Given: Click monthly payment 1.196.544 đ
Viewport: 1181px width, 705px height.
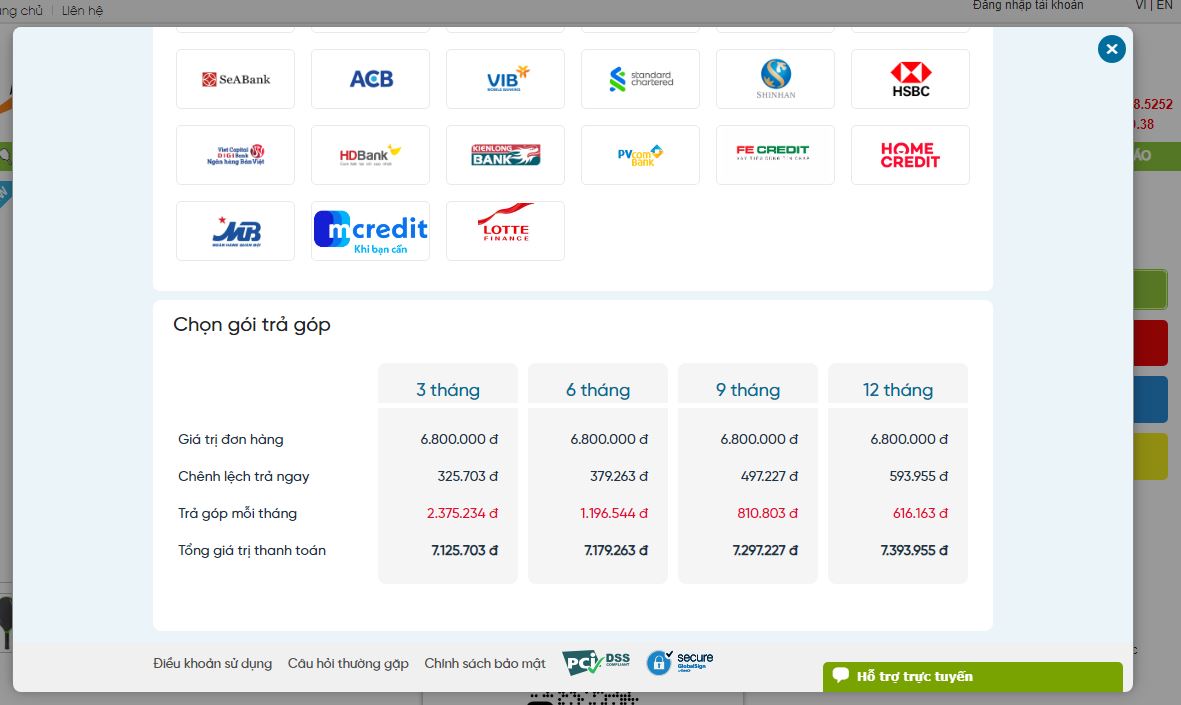Looking at the screenshot, I should pyautogui.click(x=614, y=513).
